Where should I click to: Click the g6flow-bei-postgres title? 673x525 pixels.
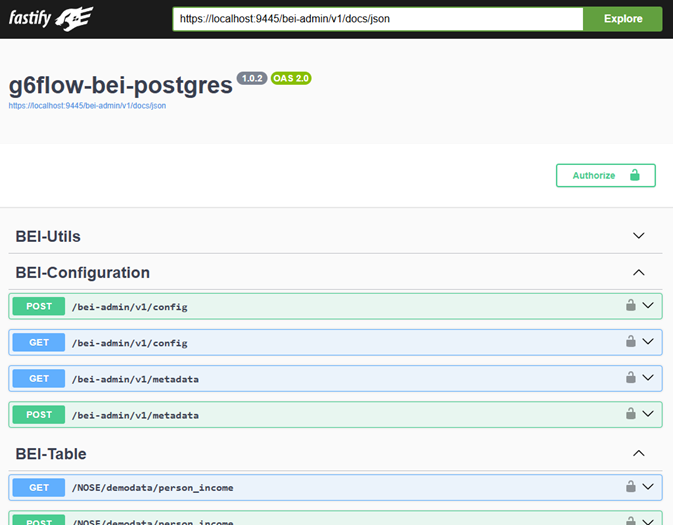coord(121,85)
